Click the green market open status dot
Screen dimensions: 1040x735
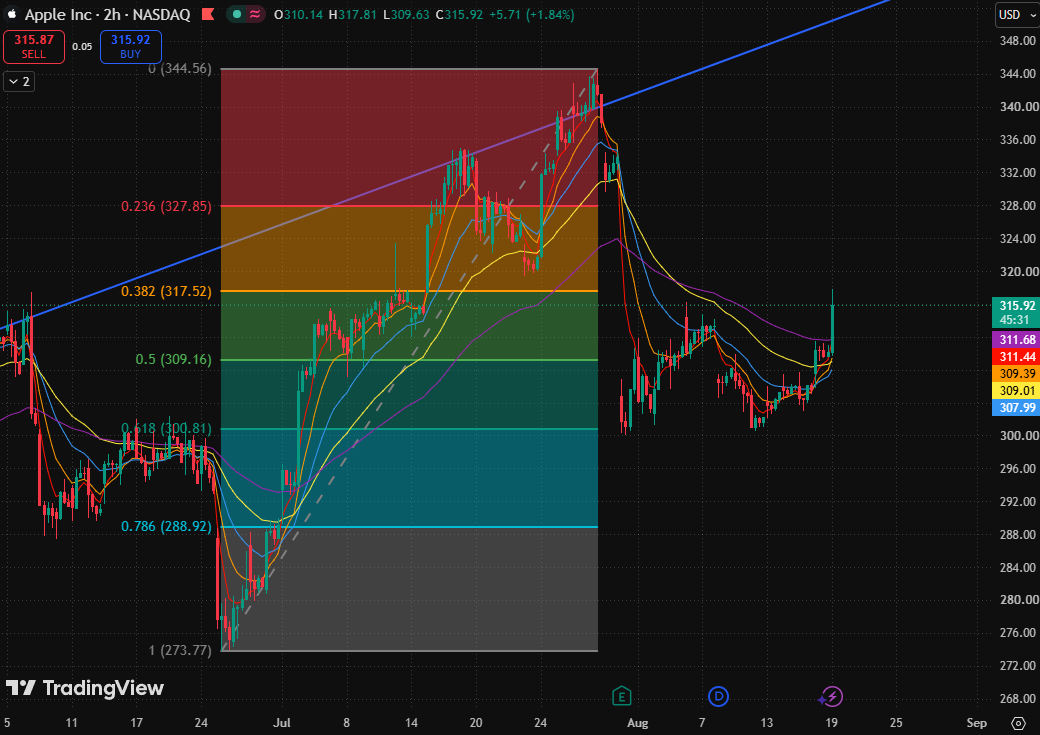click(x=237, y=14)
